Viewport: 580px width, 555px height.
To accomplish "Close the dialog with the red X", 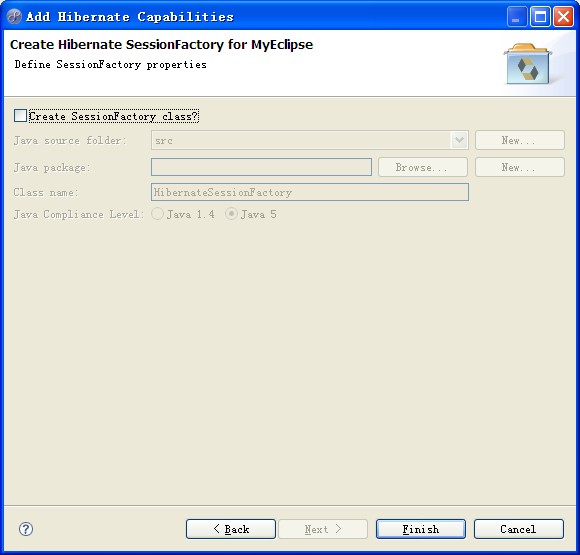I will 563,17.
